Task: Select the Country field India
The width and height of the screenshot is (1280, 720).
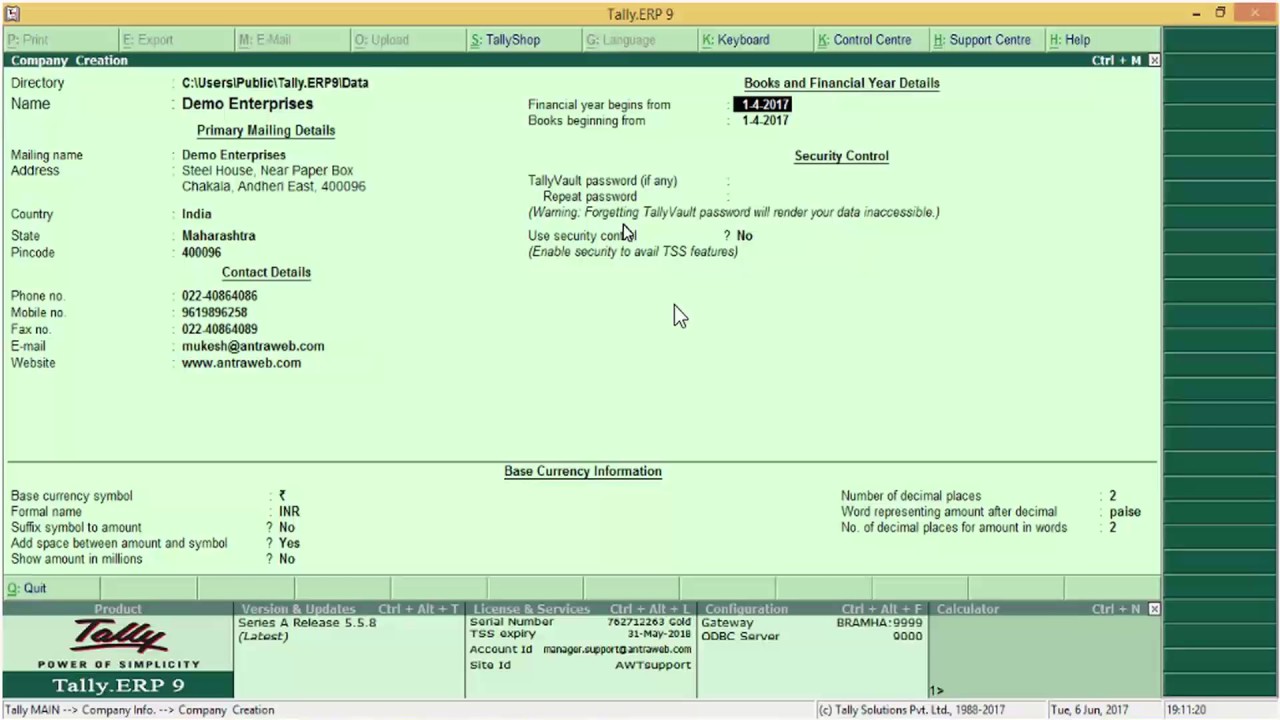Action: click(x=196, y=214)
